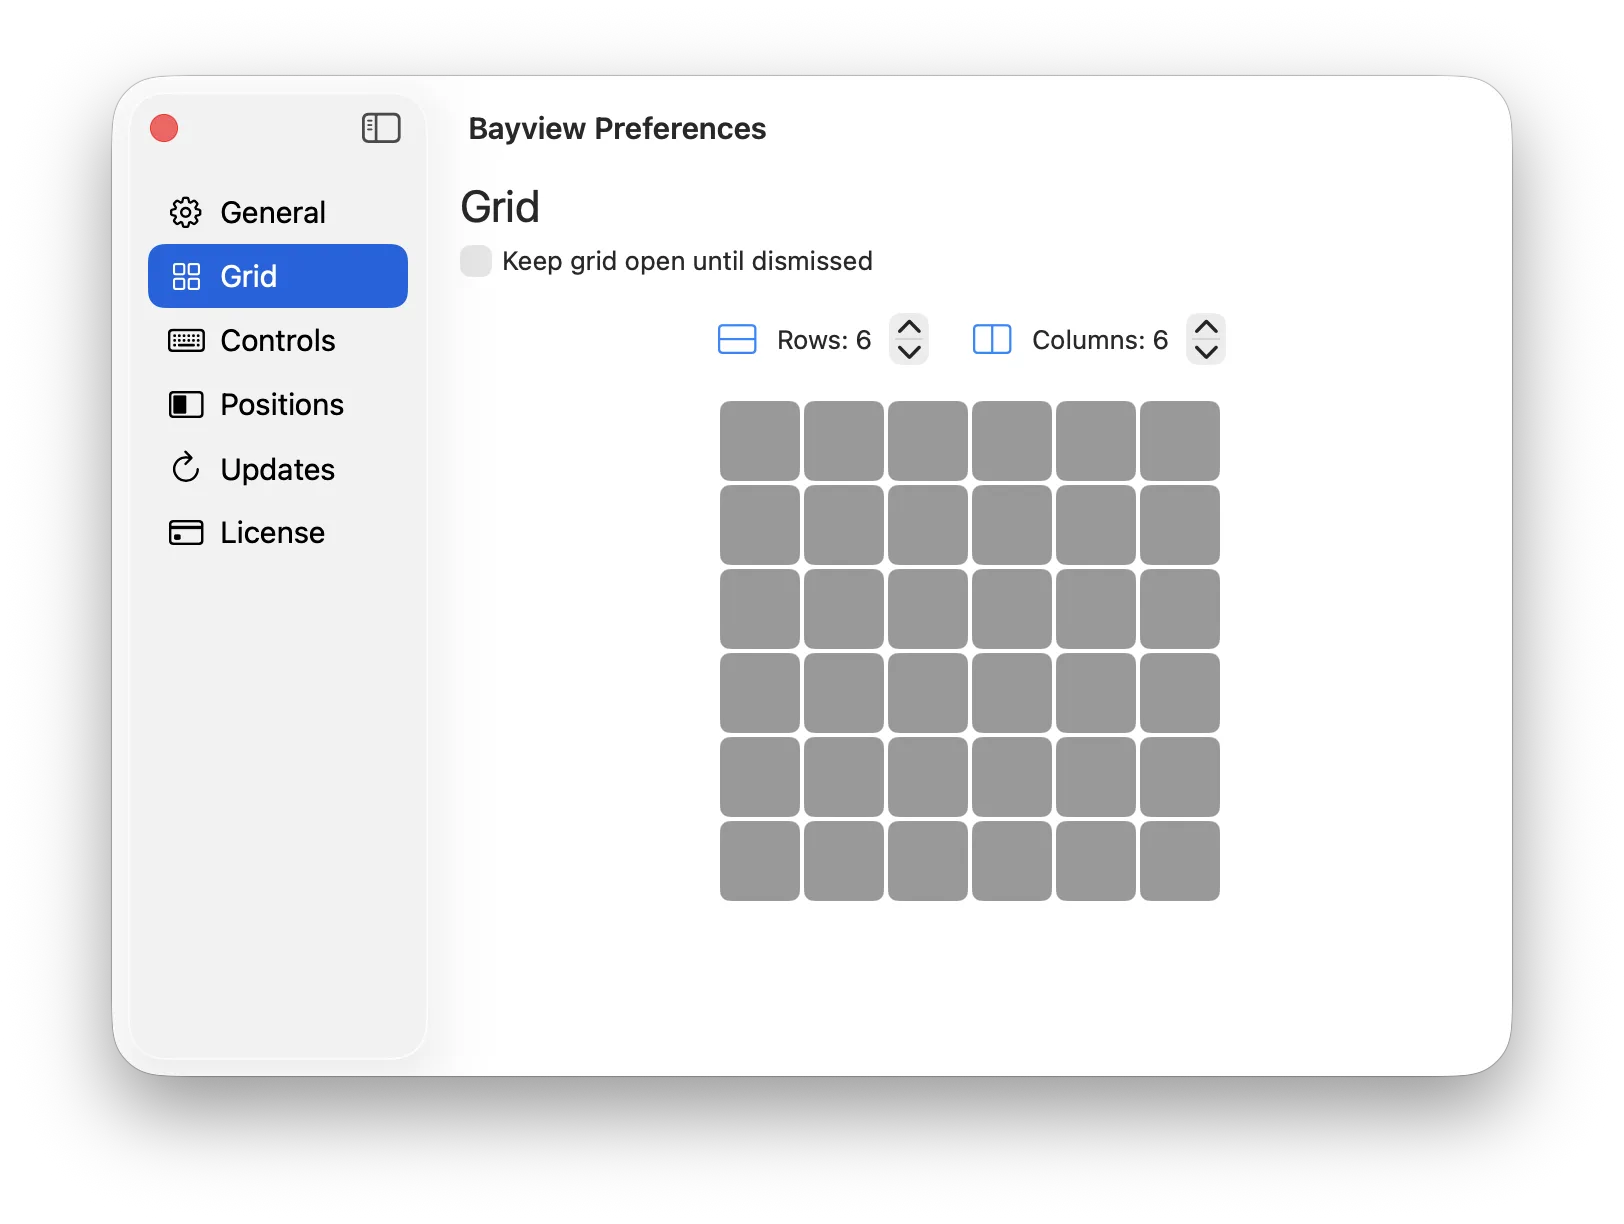This screenshot has height=1224, width=1624.
Task: Click the bottom-left cell of the grid preview
Action: coord(760,861)
